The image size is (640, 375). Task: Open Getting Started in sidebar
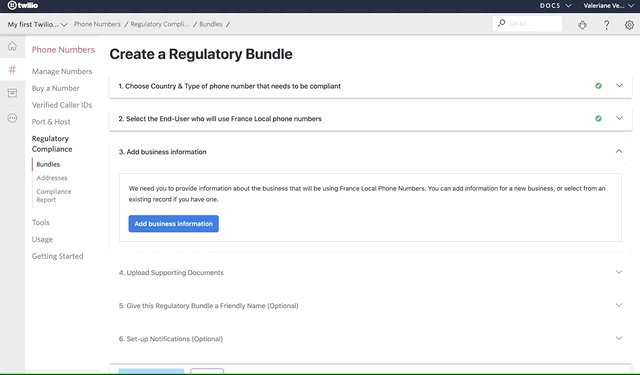pos(58,256)
